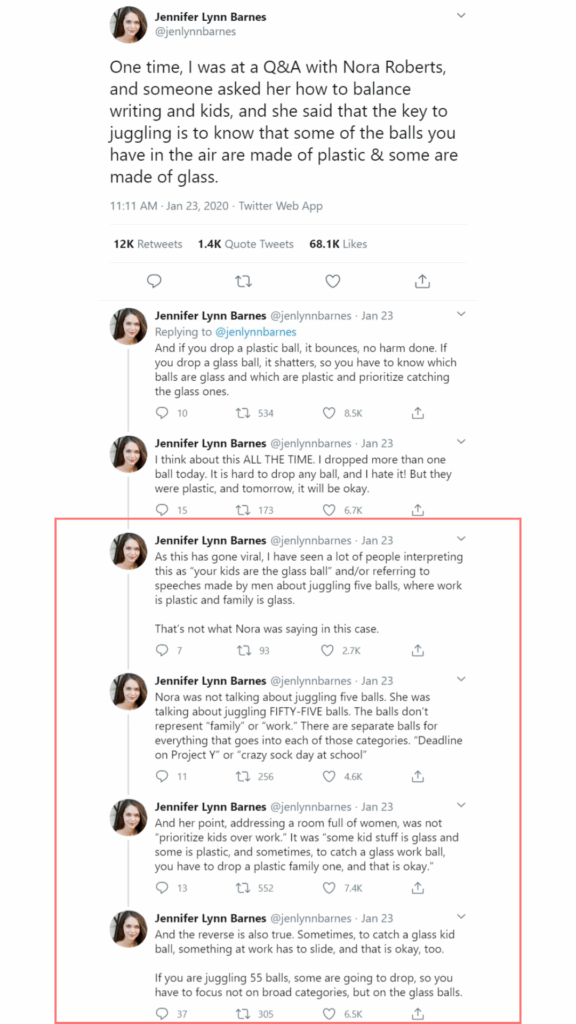Like the reply with 7.4K likes

[330, 888]
